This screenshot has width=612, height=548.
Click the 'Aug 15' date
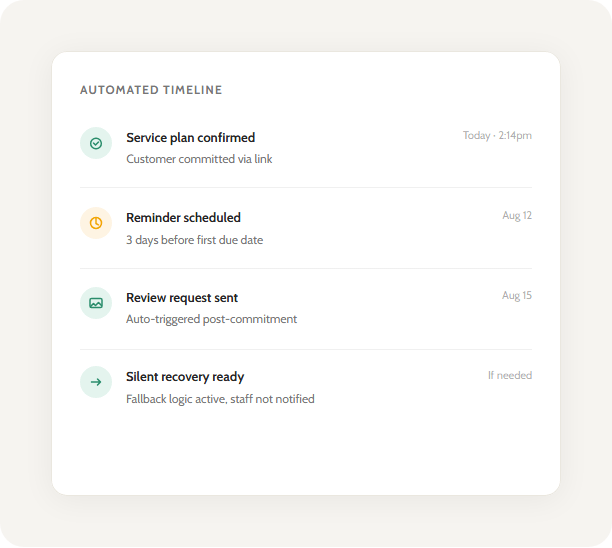(517, 295)
